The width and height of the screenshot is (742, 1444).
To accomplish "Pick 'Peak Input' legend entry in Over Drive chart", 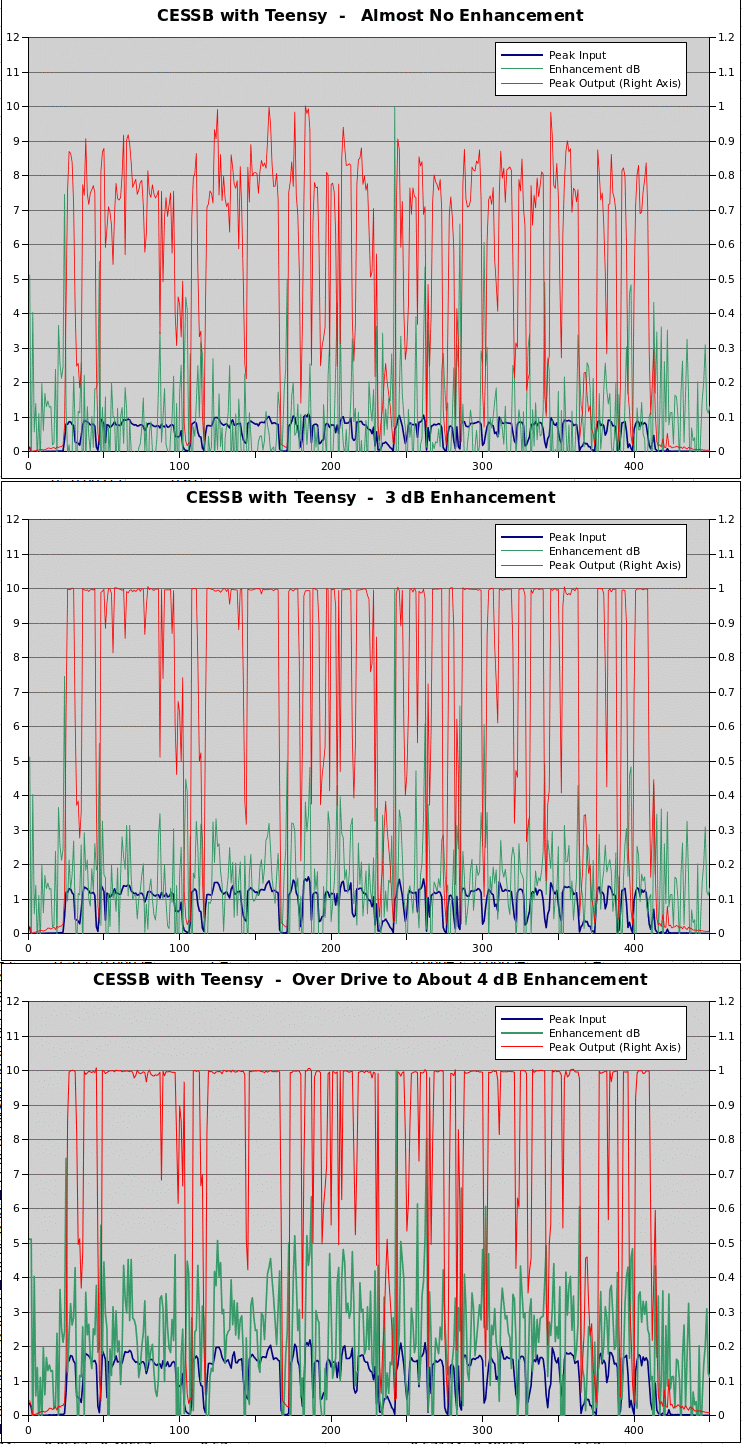I will coord(577,1020).
